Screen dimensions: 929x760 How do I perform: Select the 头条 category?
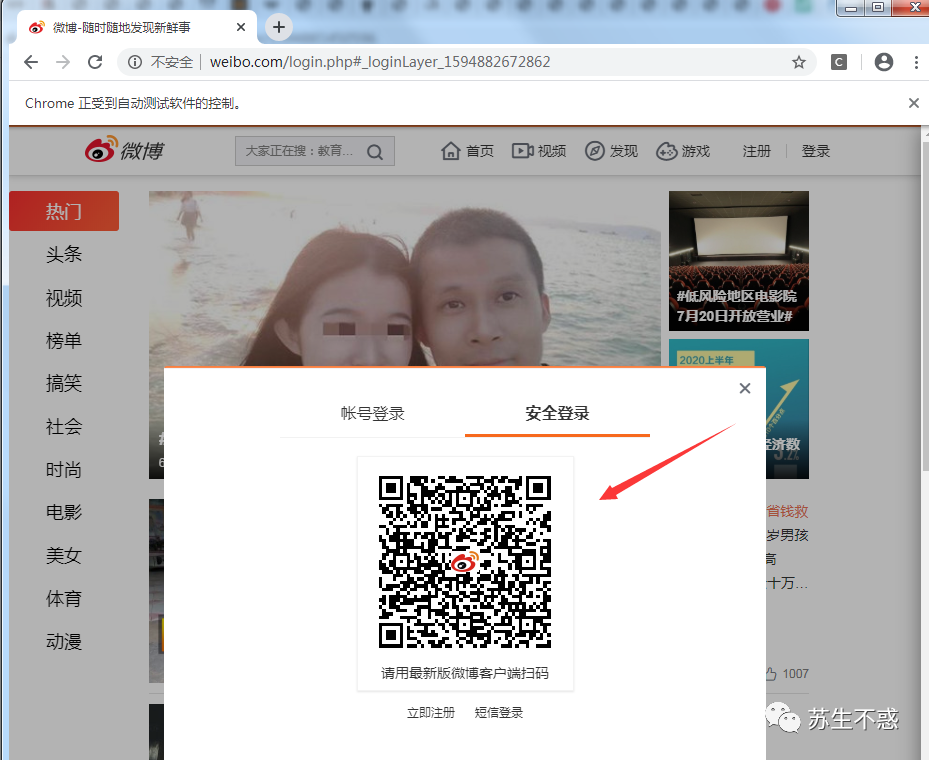click(x=64, y=254)
